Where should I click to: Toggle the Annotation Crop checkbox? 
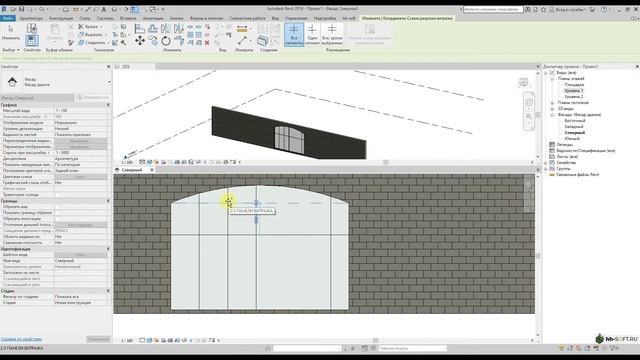[x=57, y=219]
